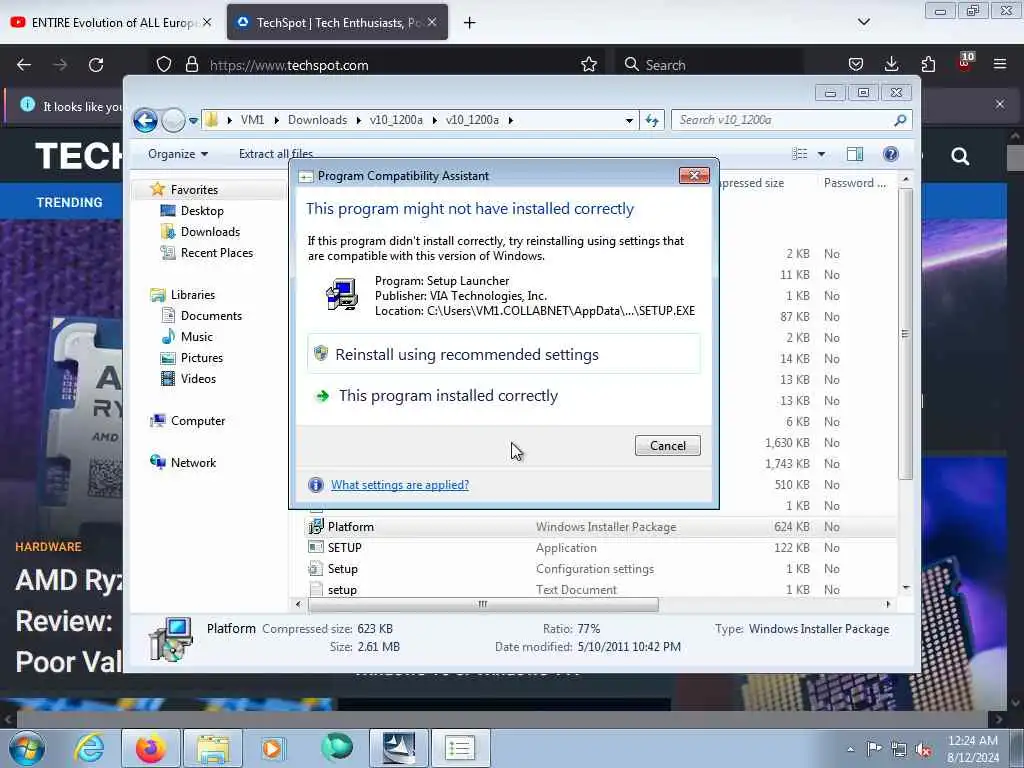This screenshot has height=768, width=1024.
Task: Click Firefox back button
Action: tap(24, 65)
